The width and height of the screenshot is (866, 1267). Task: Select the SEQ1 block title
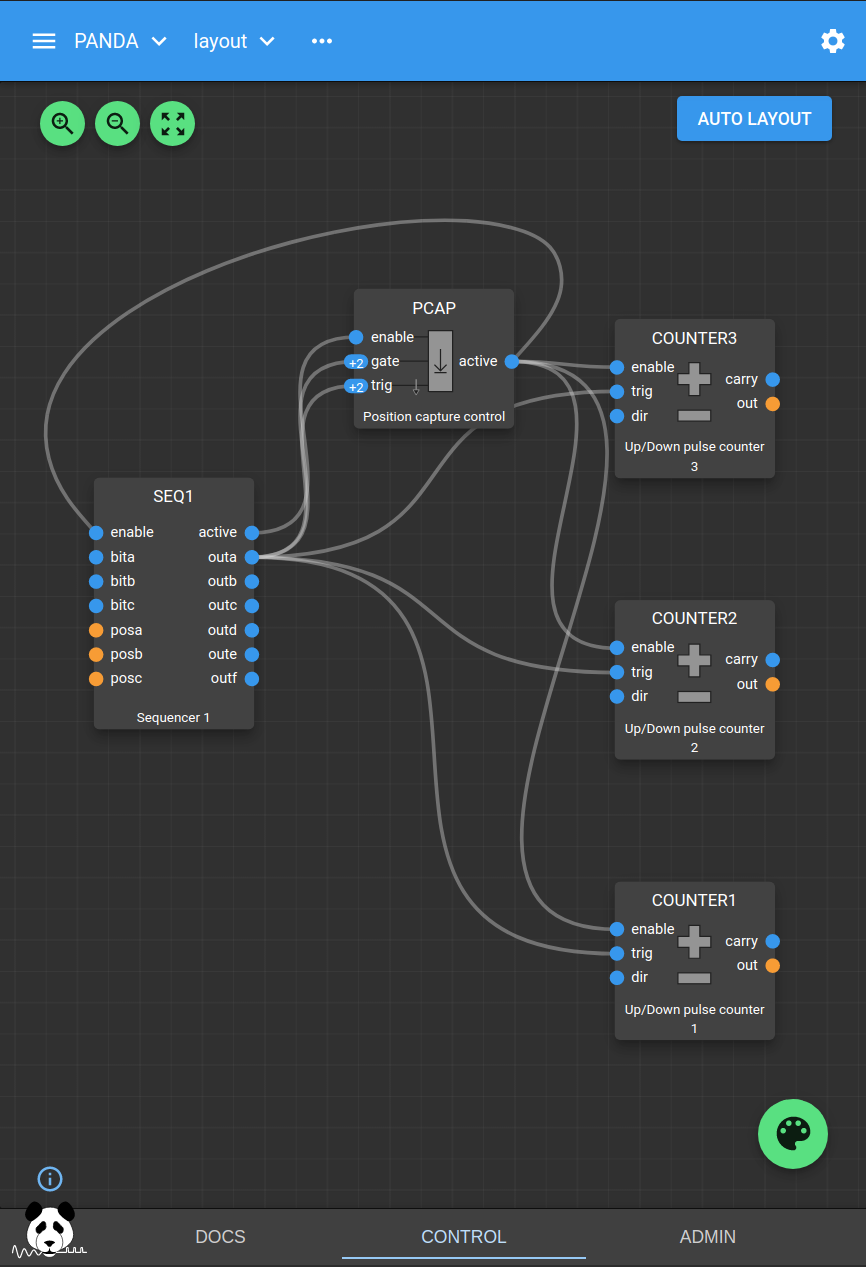pos(173,496)
